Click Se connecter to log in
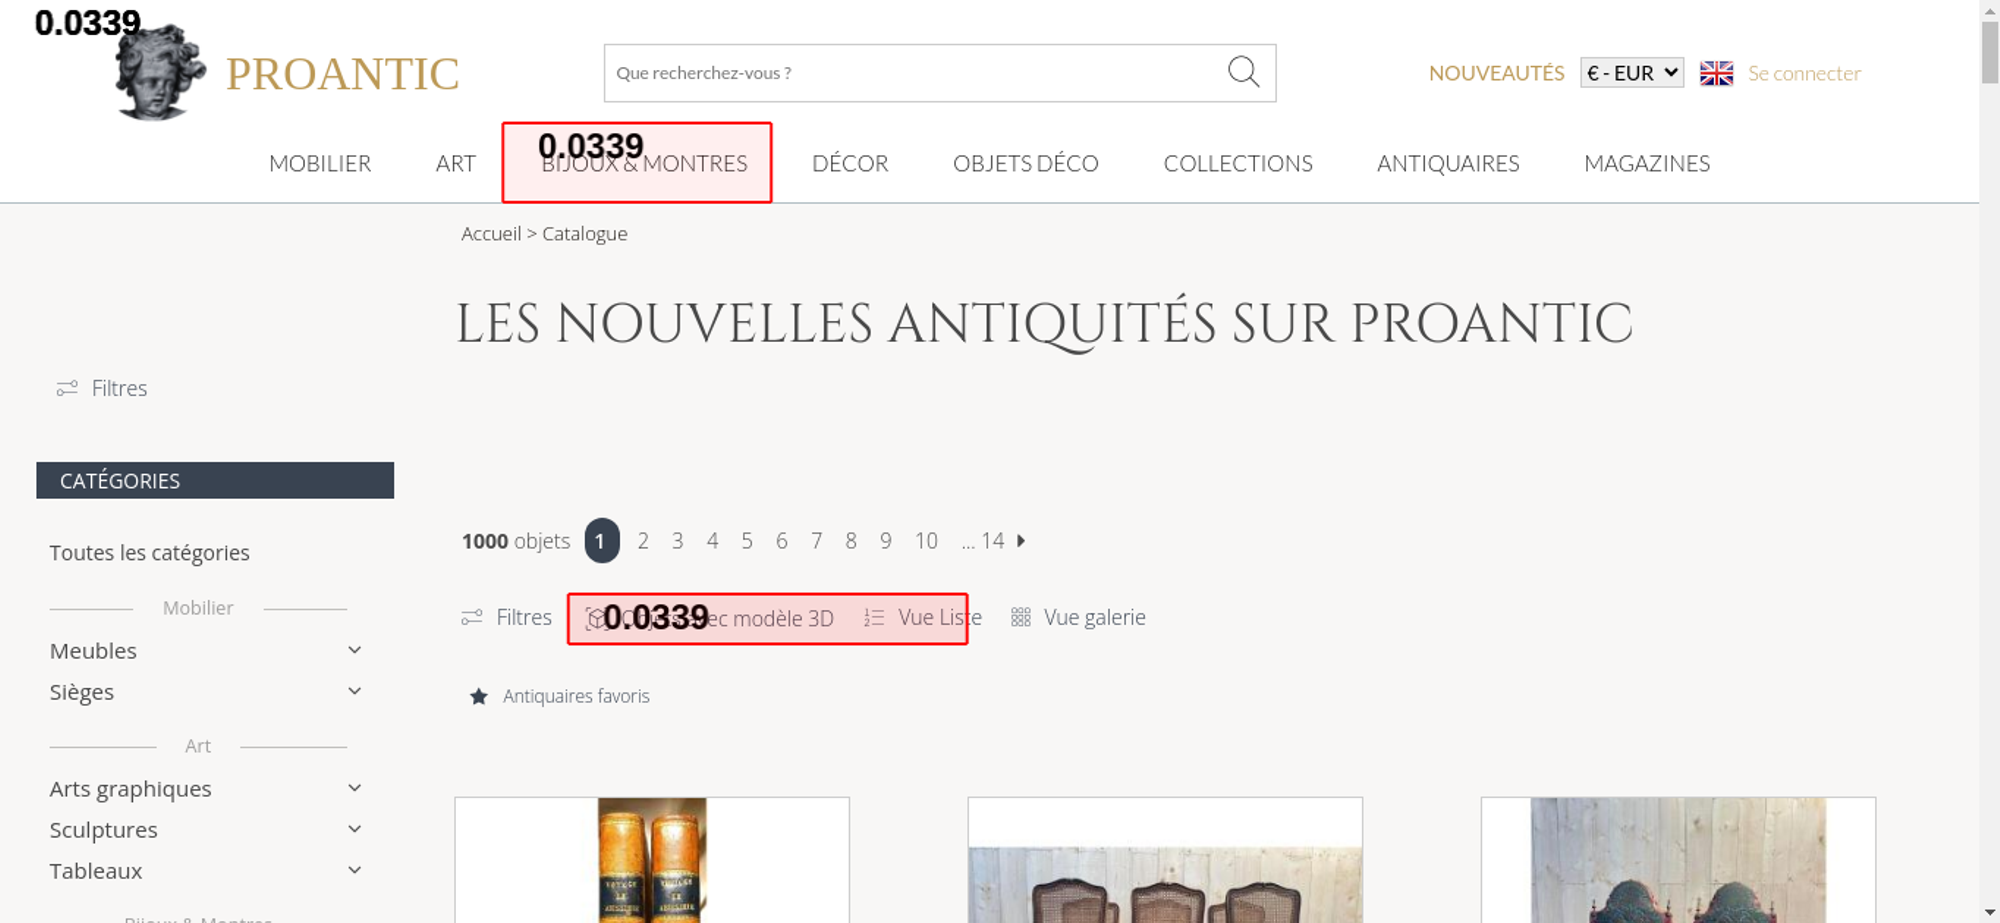2000x923 pixels. click(x=1804, y=73)
